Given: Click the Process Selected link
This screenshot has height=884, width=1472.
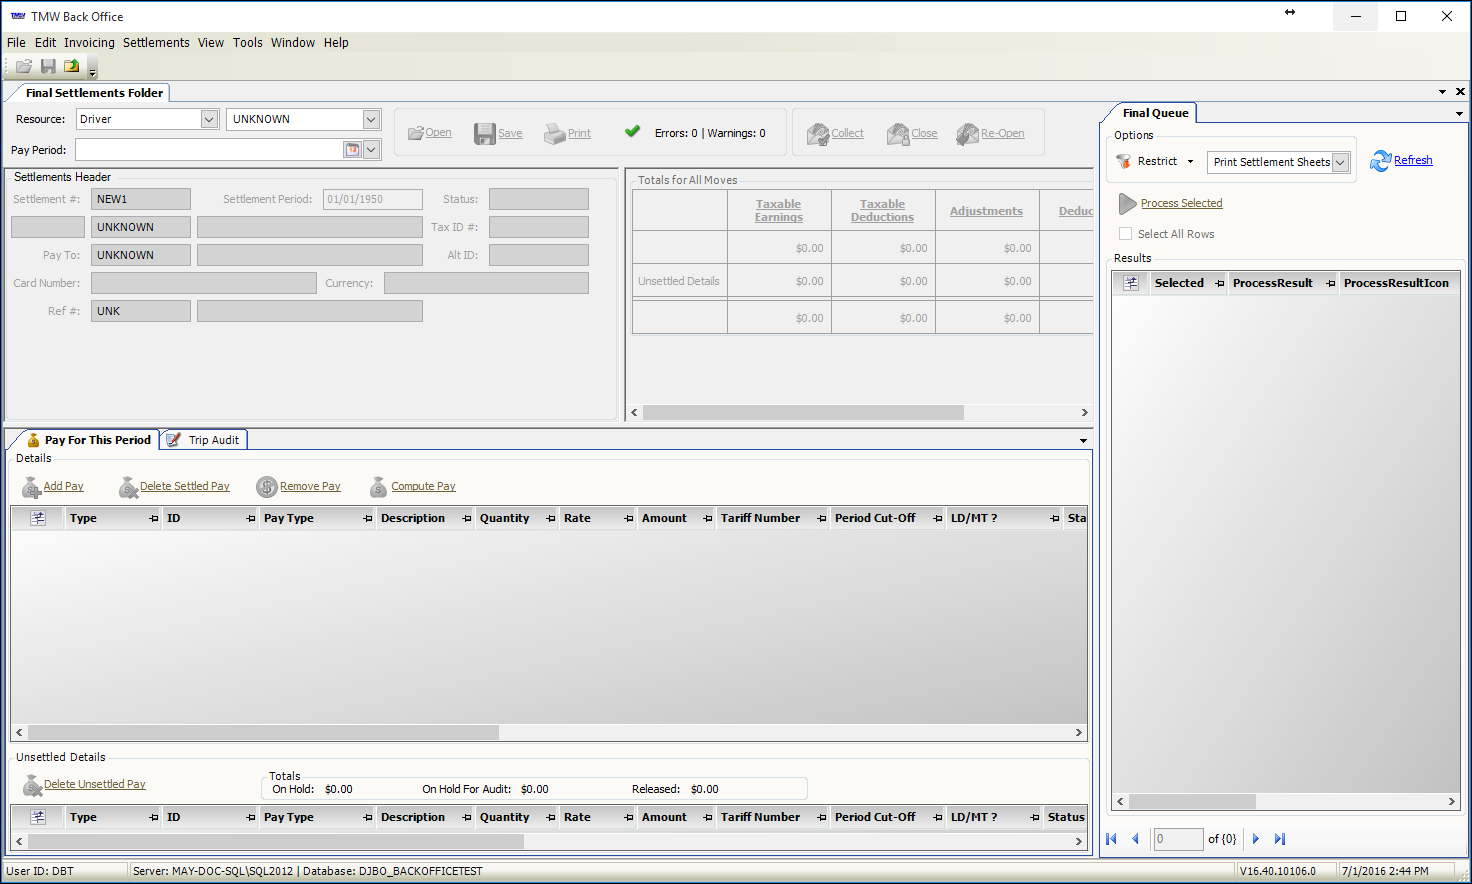Looking at the screenshot, I should [1181, 203].
